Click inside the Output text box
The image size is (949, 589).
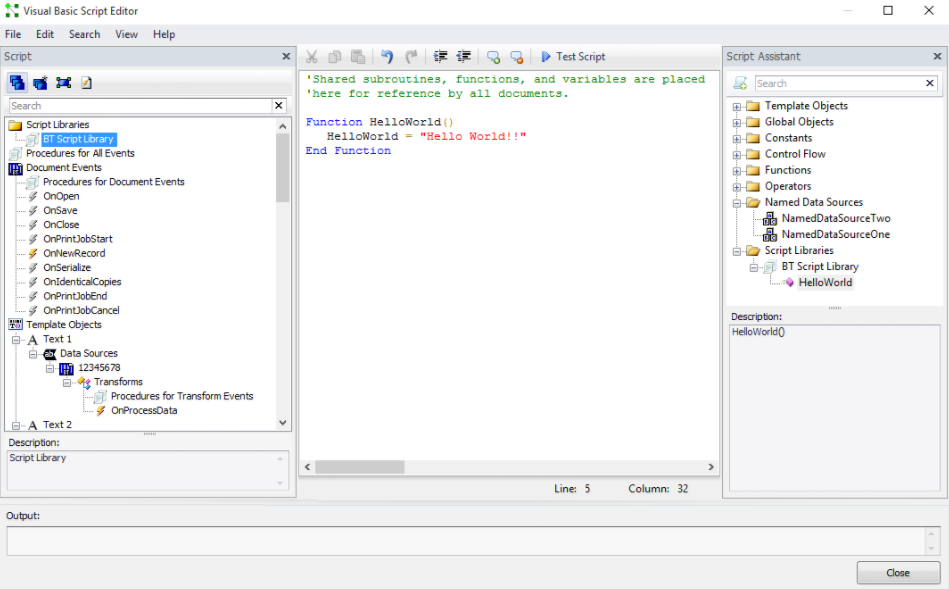click(x=465, y=541)
